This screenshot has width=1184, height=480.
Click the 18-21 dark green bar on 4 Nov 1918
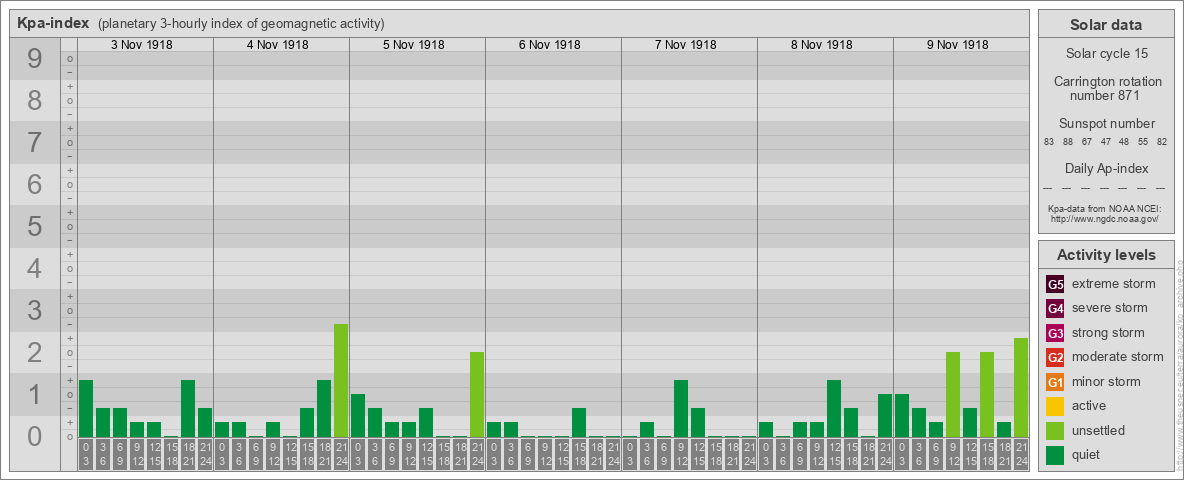point(324,409)
